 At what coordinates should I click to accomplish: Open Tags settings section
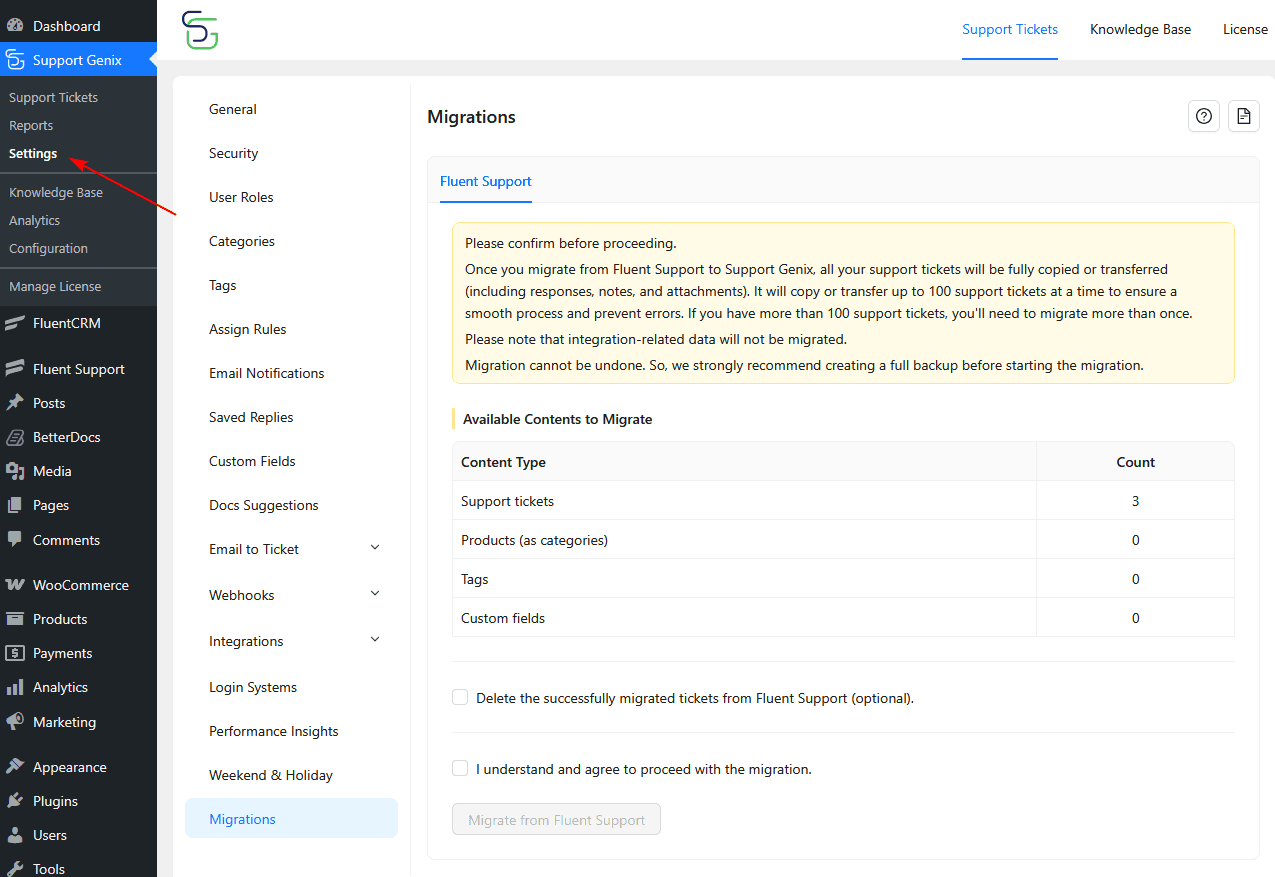click(x=291, y=285)
